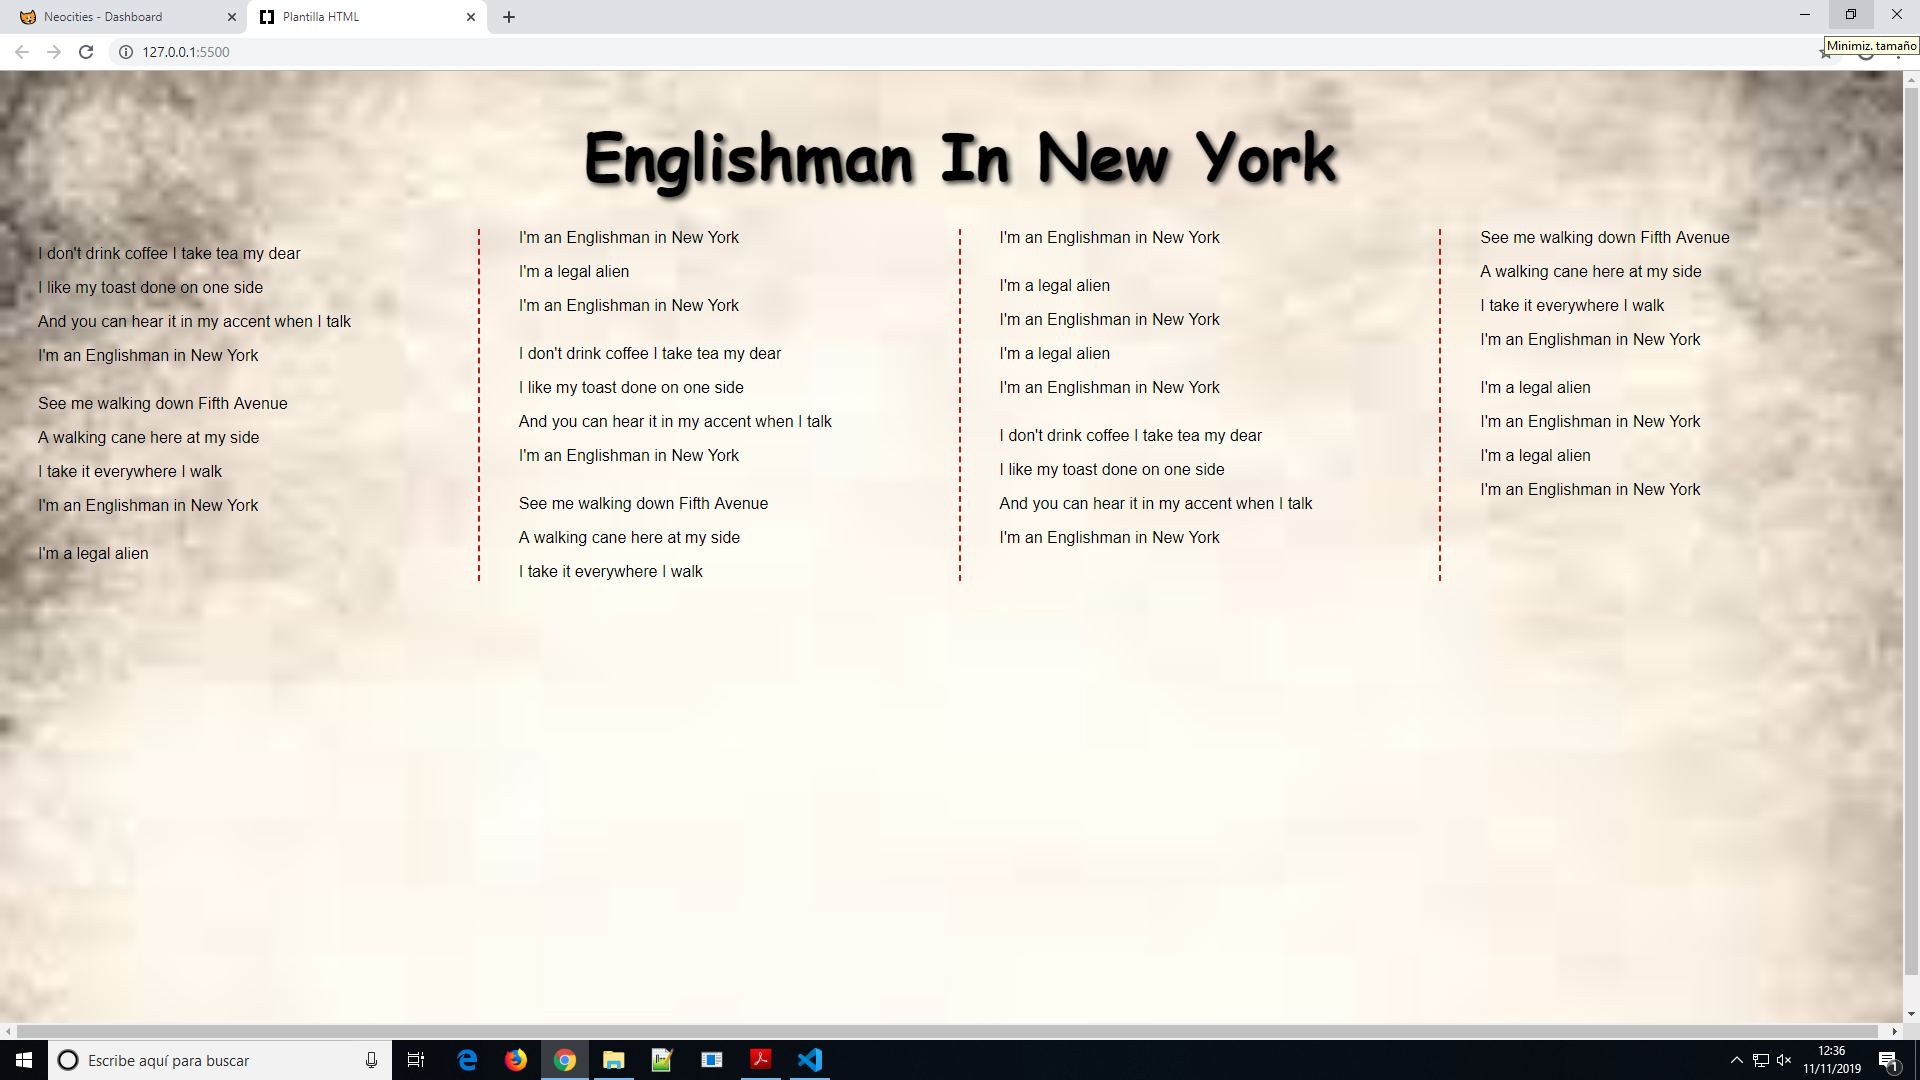Click fourth column 'See me walking down Fifth Avenue'

[x=1605, y=238]
